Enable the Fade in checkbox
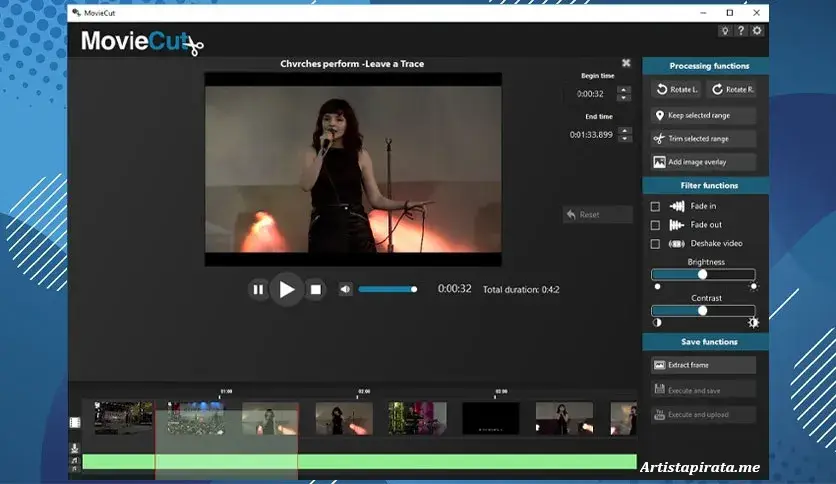The image size is (836, 484). [656, 206]
